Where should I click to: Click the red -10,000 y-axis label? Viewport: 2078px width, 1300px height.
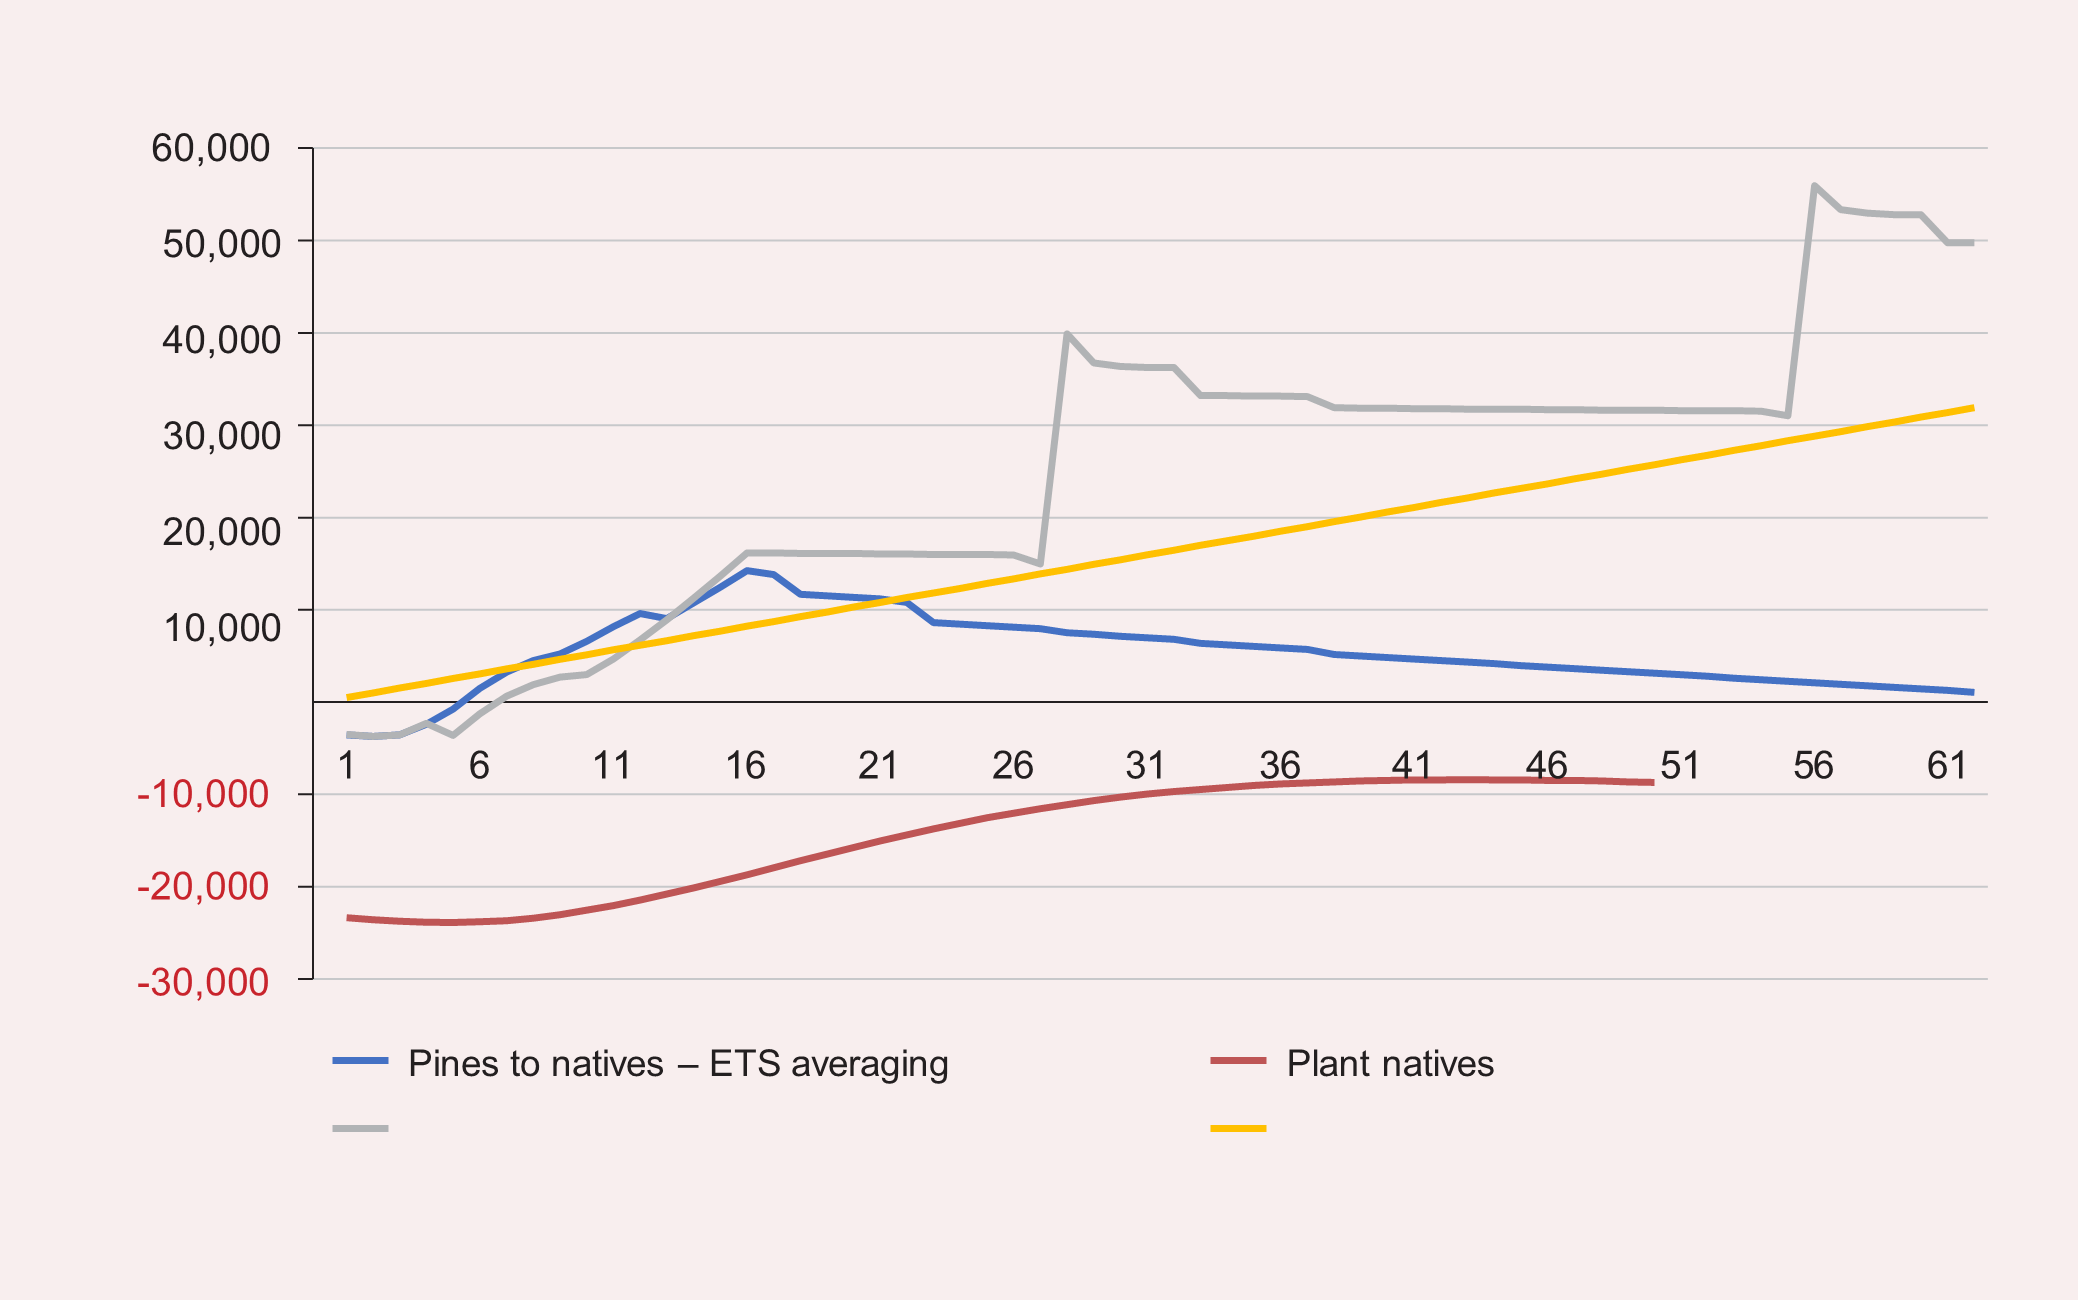(x=203, y=794)
